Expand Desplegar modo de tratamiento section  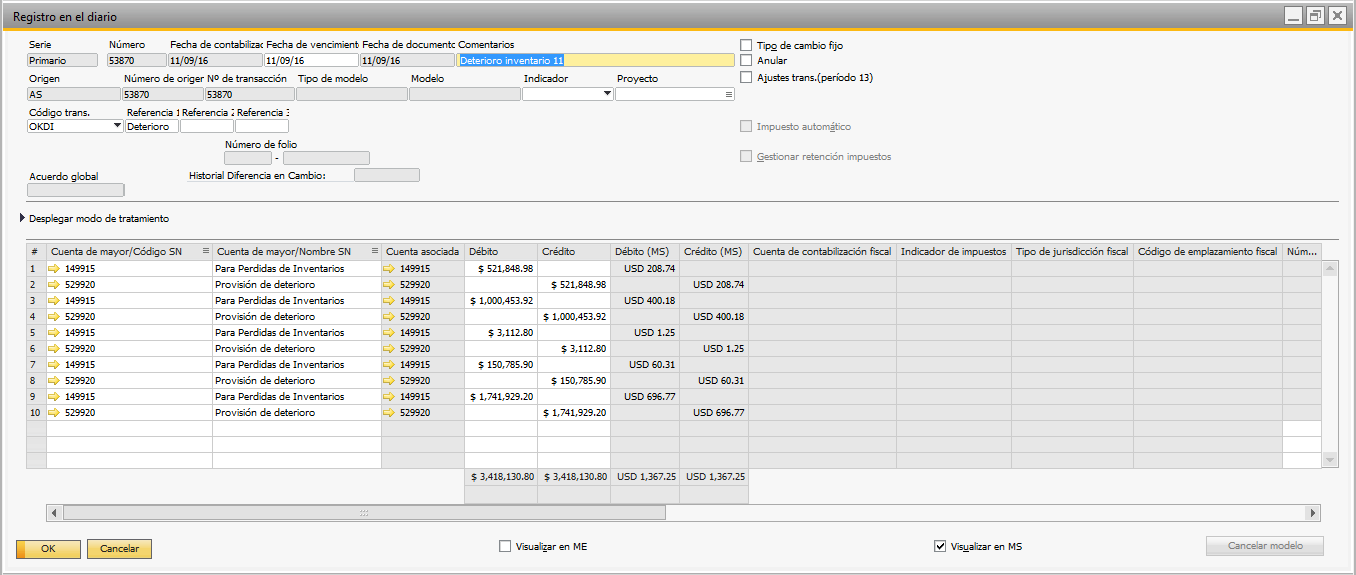24,218
